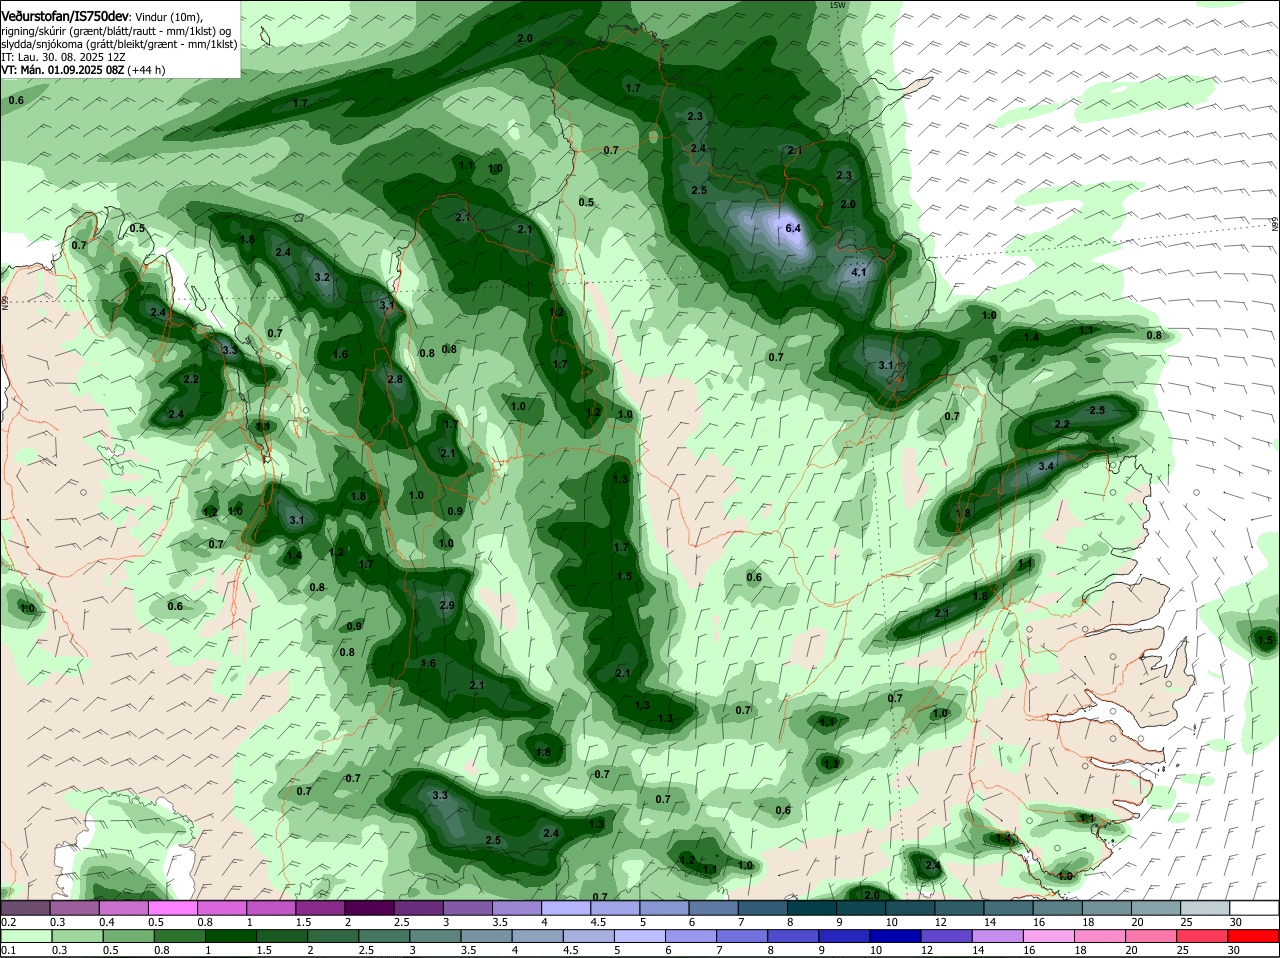The width and height of the screenshot is (1280, 958).
Task: Click the white 30 swatch in upper snow scale
Action: (x=1255, y=907)
